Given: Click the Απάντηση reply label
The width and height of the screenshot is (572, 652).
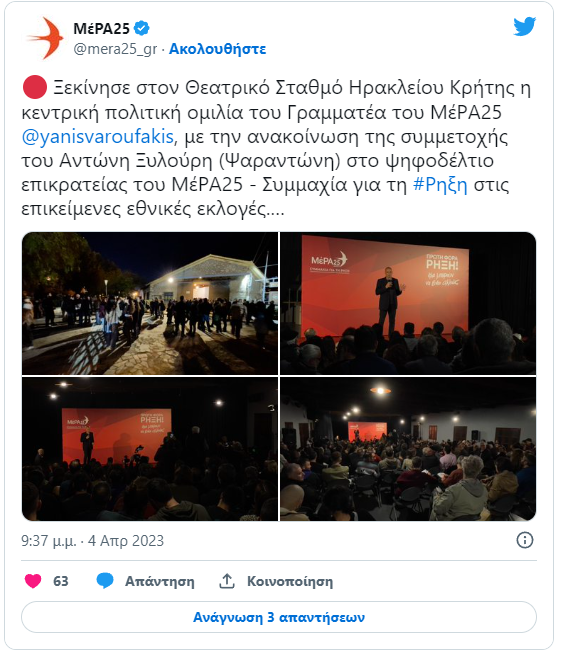Looking at the screenshot, I should [160, 581].
